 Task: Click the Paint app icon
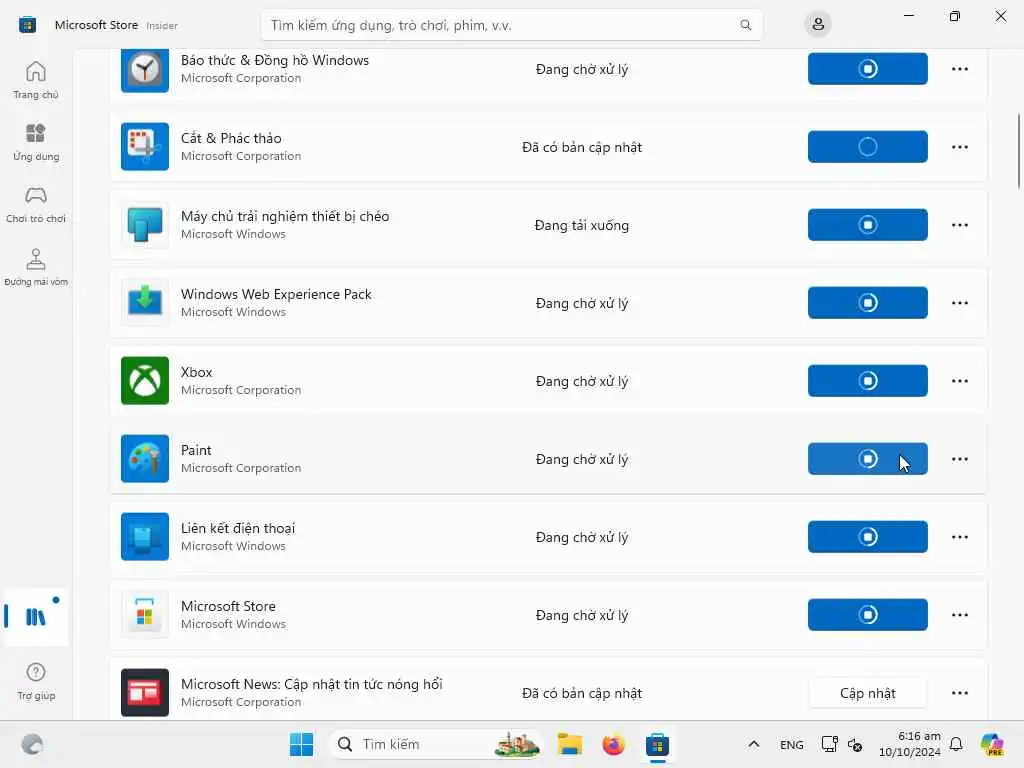click(145, 459)
